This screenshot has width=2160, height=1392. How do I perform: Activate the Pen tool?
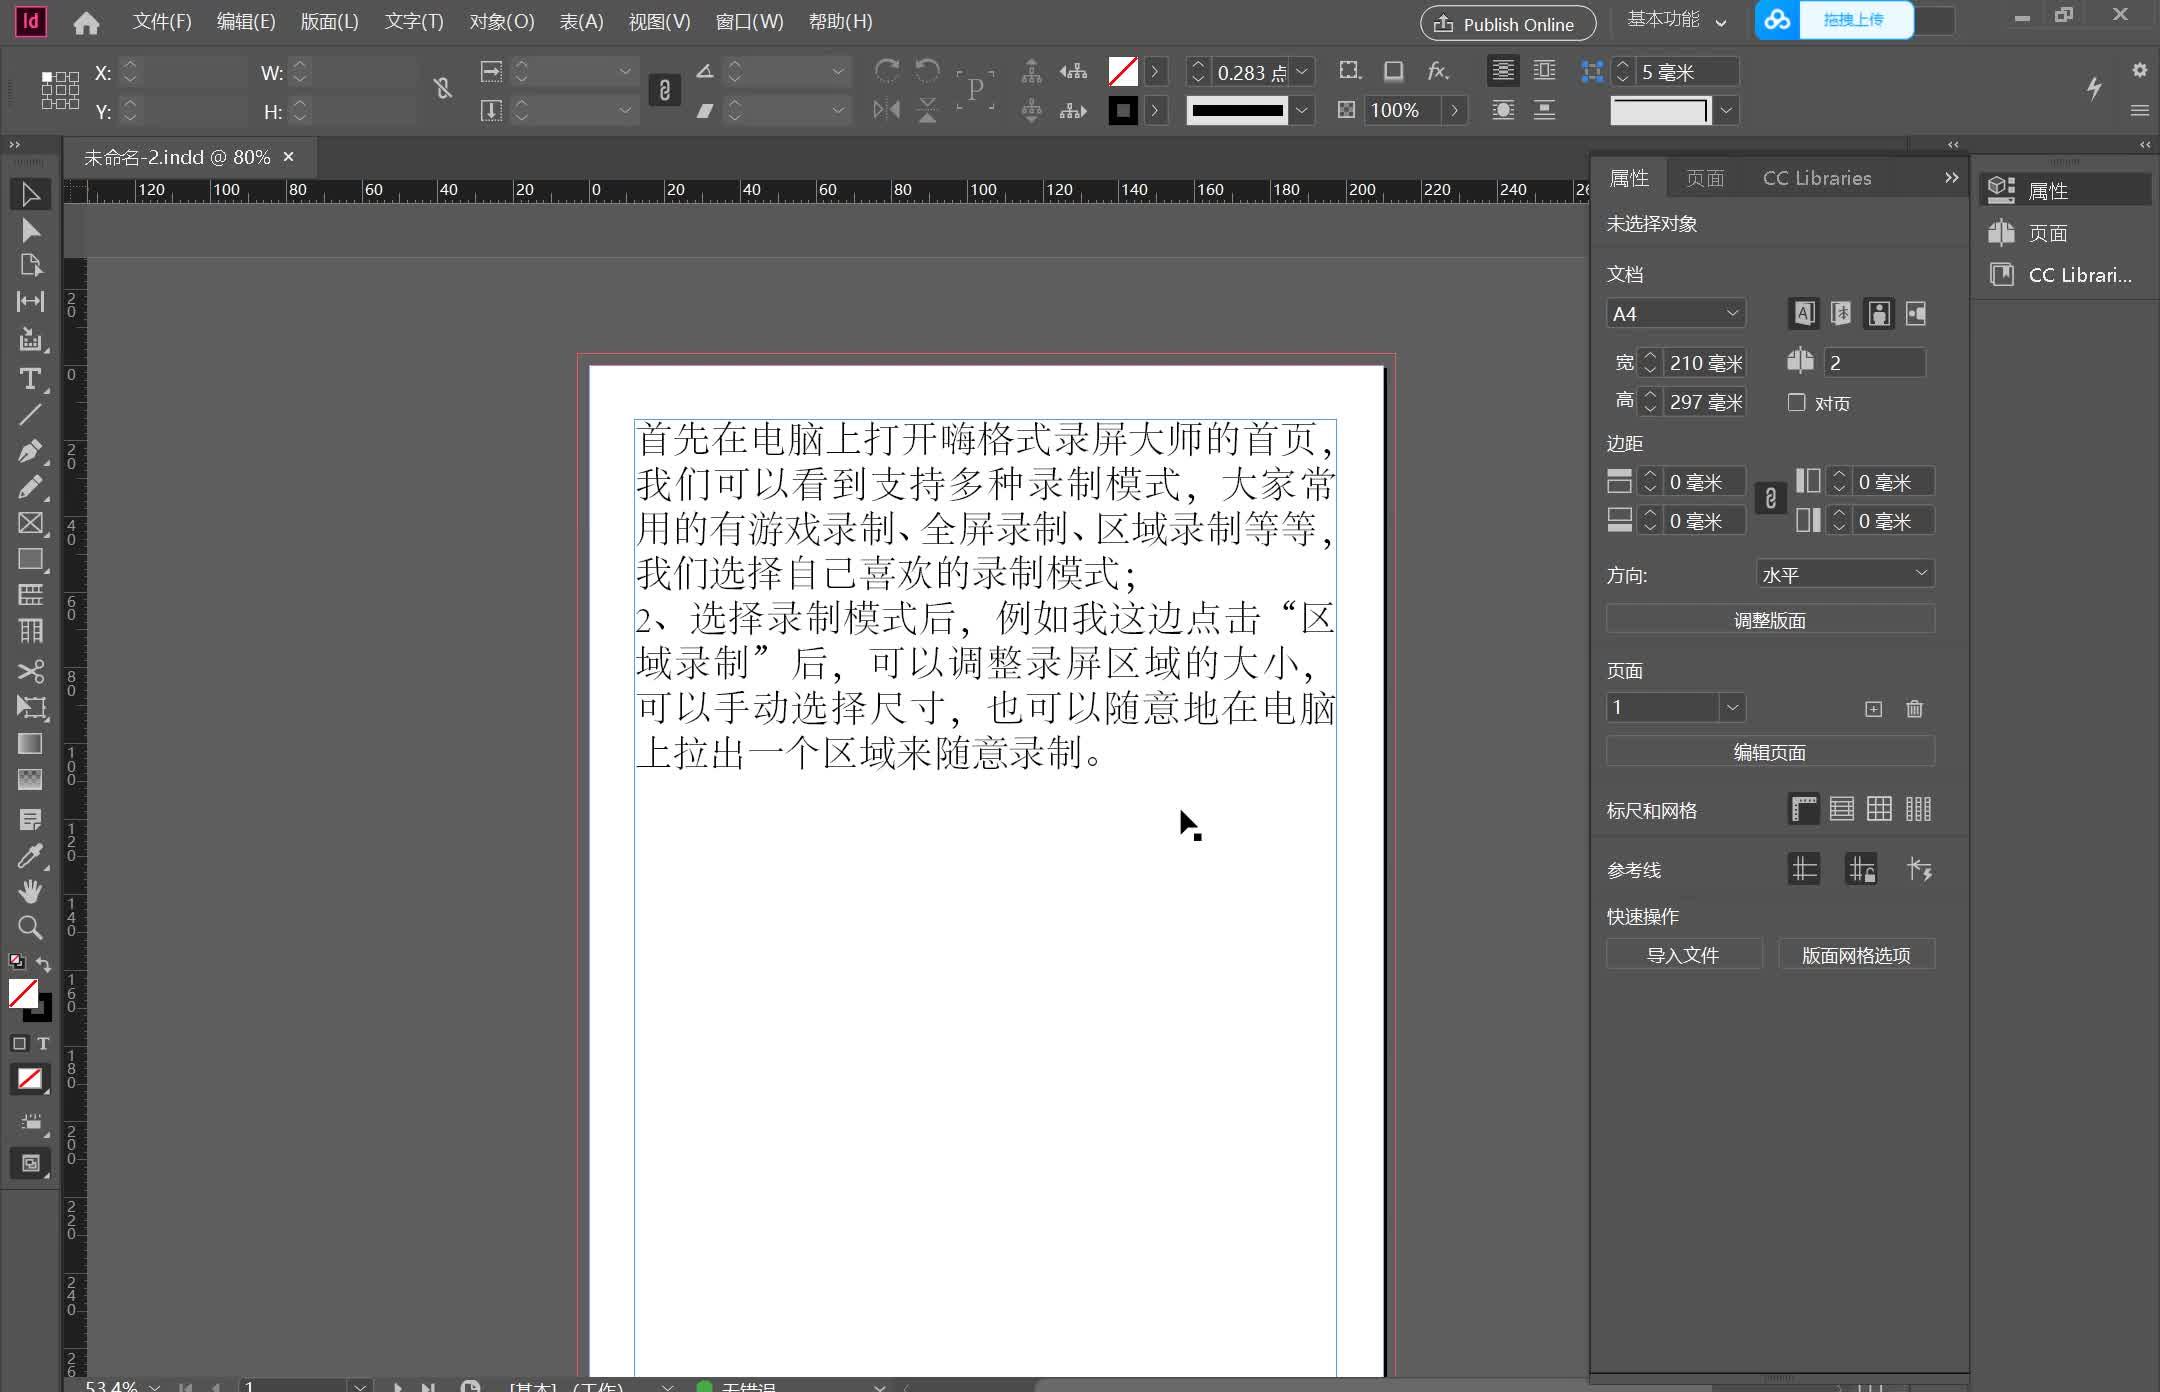click(x=31, y=452)
